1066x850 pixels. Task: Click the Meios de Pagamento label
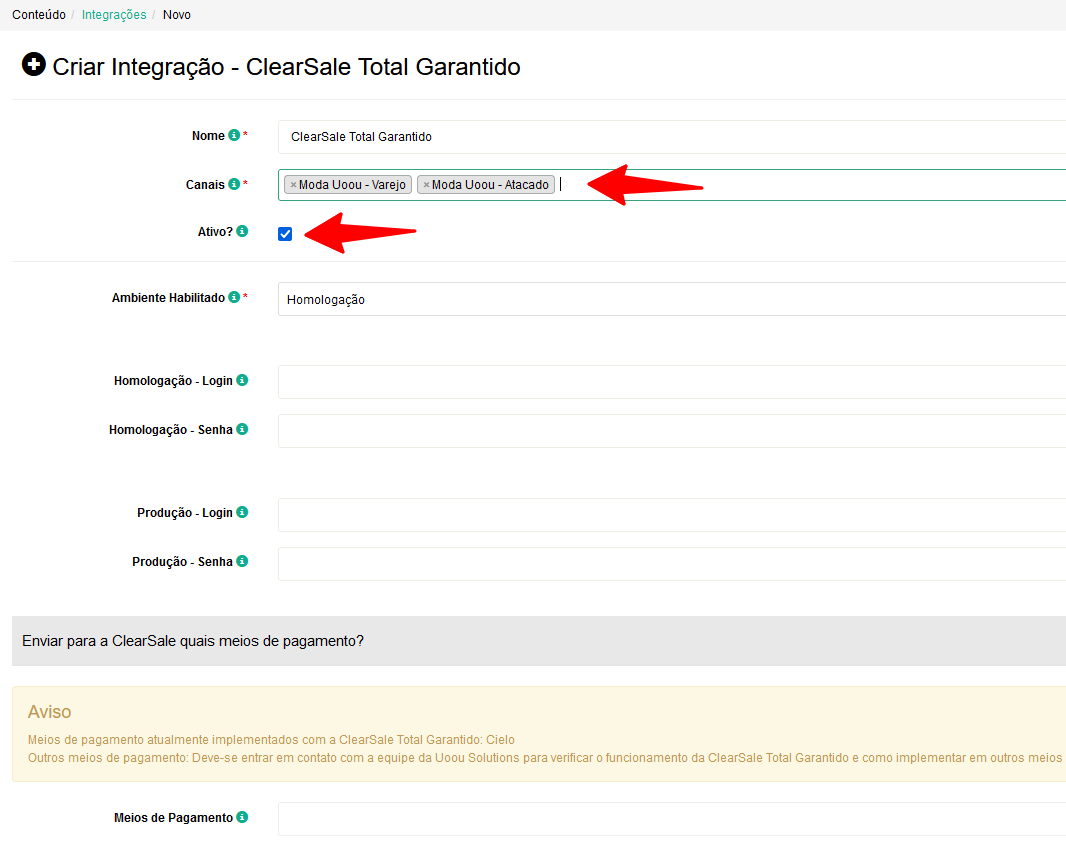click(173, 818)
